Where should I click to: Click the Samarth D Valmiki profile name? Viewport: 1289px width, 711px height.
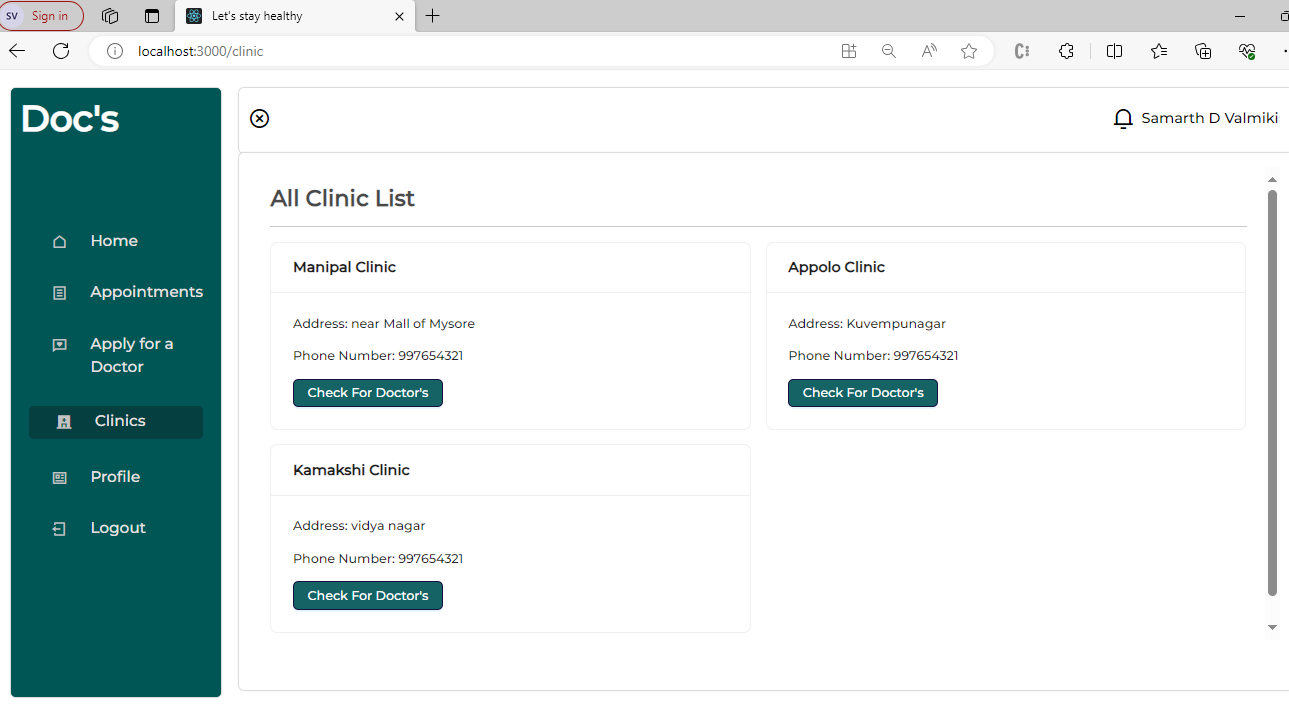click(x=1210, y=118)
